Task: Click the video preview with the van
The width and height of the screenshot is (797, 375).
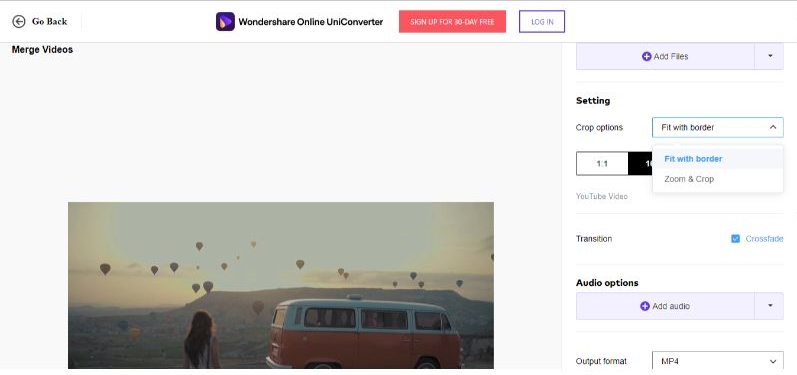Action: click(281, 285)
